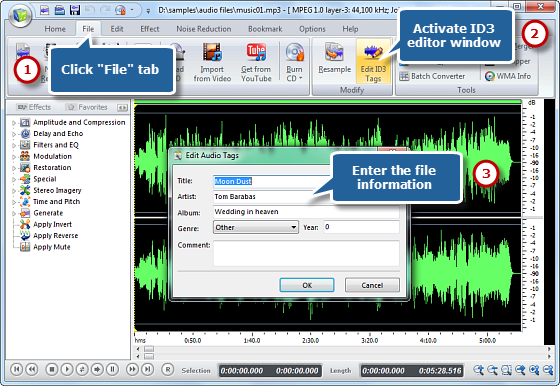Click the rewind playback button
560x386 pixels.
pos(32,369)
